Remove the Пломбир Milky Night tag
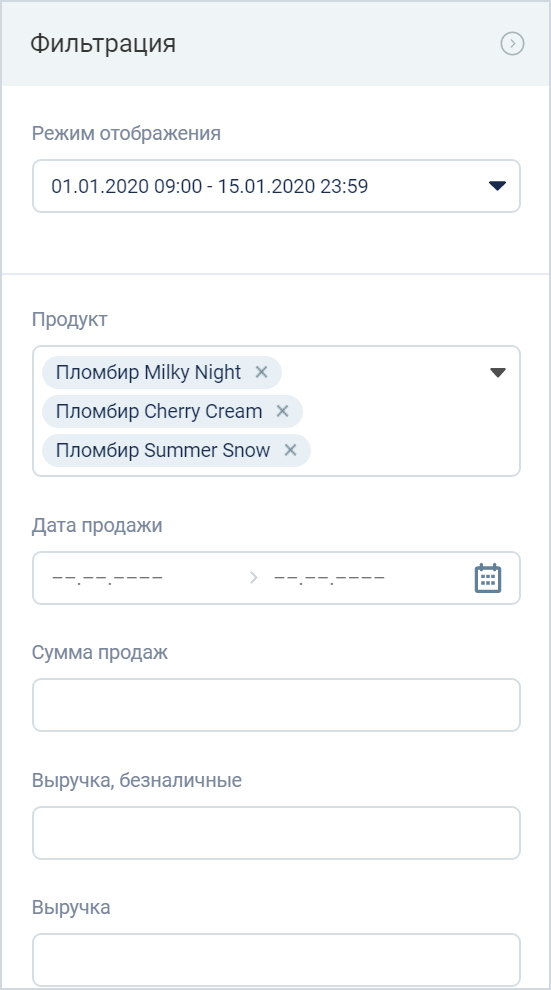The height and width of the screenshot is (990, 551). click(x=261, y=373)
